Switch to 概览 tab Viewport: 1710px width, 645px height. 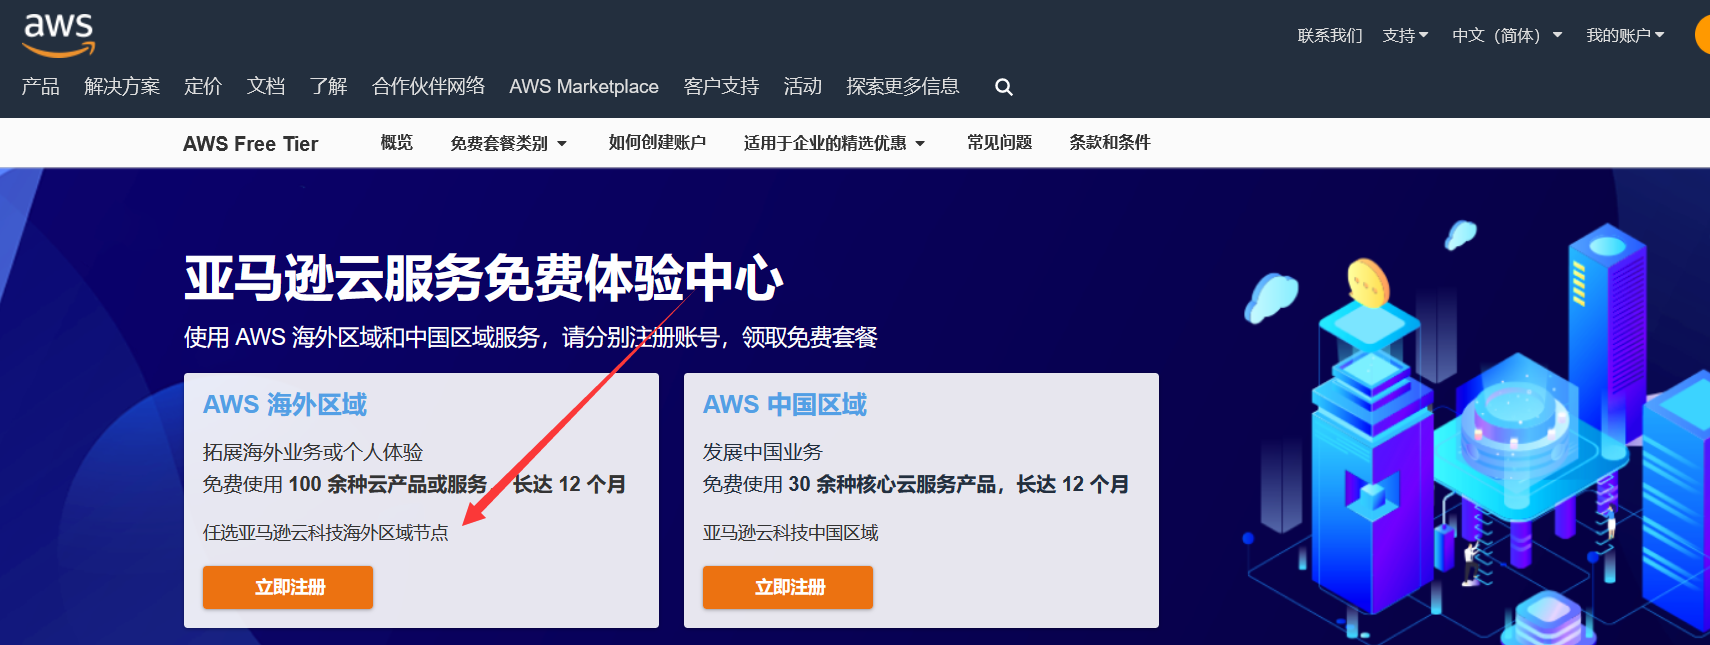(397, 143)
